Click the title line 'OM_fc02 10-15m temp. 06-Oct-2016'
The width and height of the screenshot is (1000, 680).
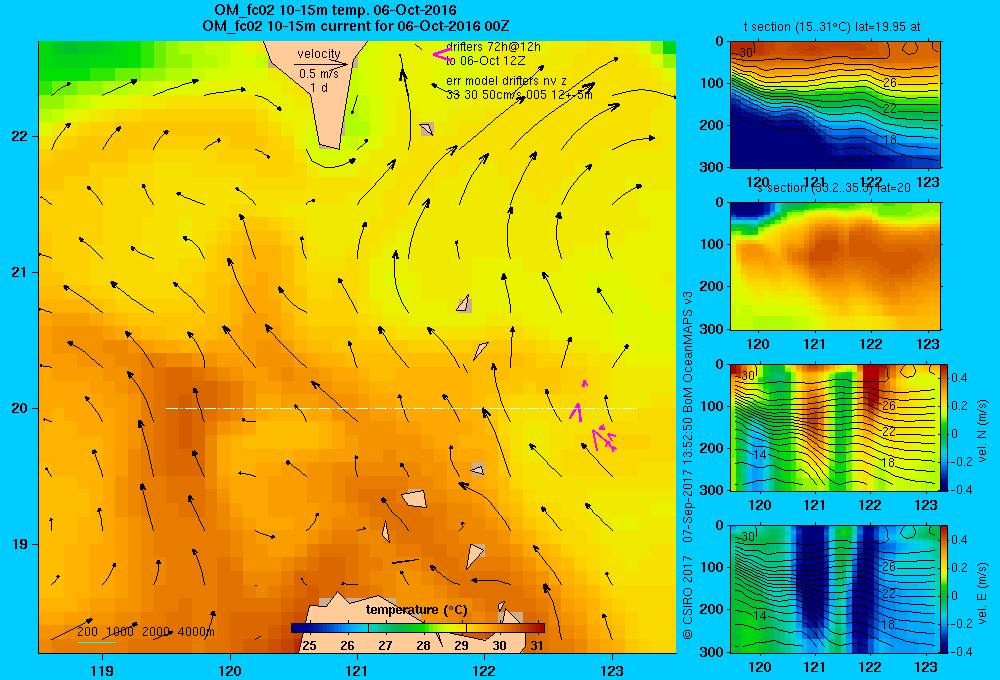(x=335, y=10)
